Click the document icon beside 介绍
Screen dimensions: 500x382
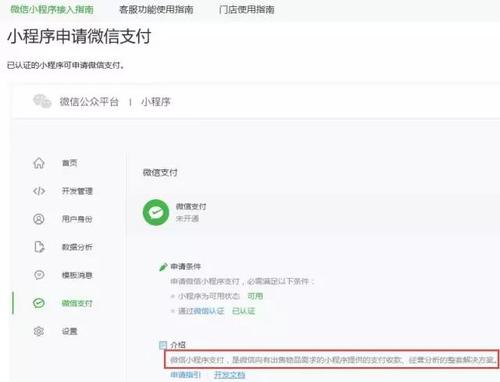tap(163, 345)
